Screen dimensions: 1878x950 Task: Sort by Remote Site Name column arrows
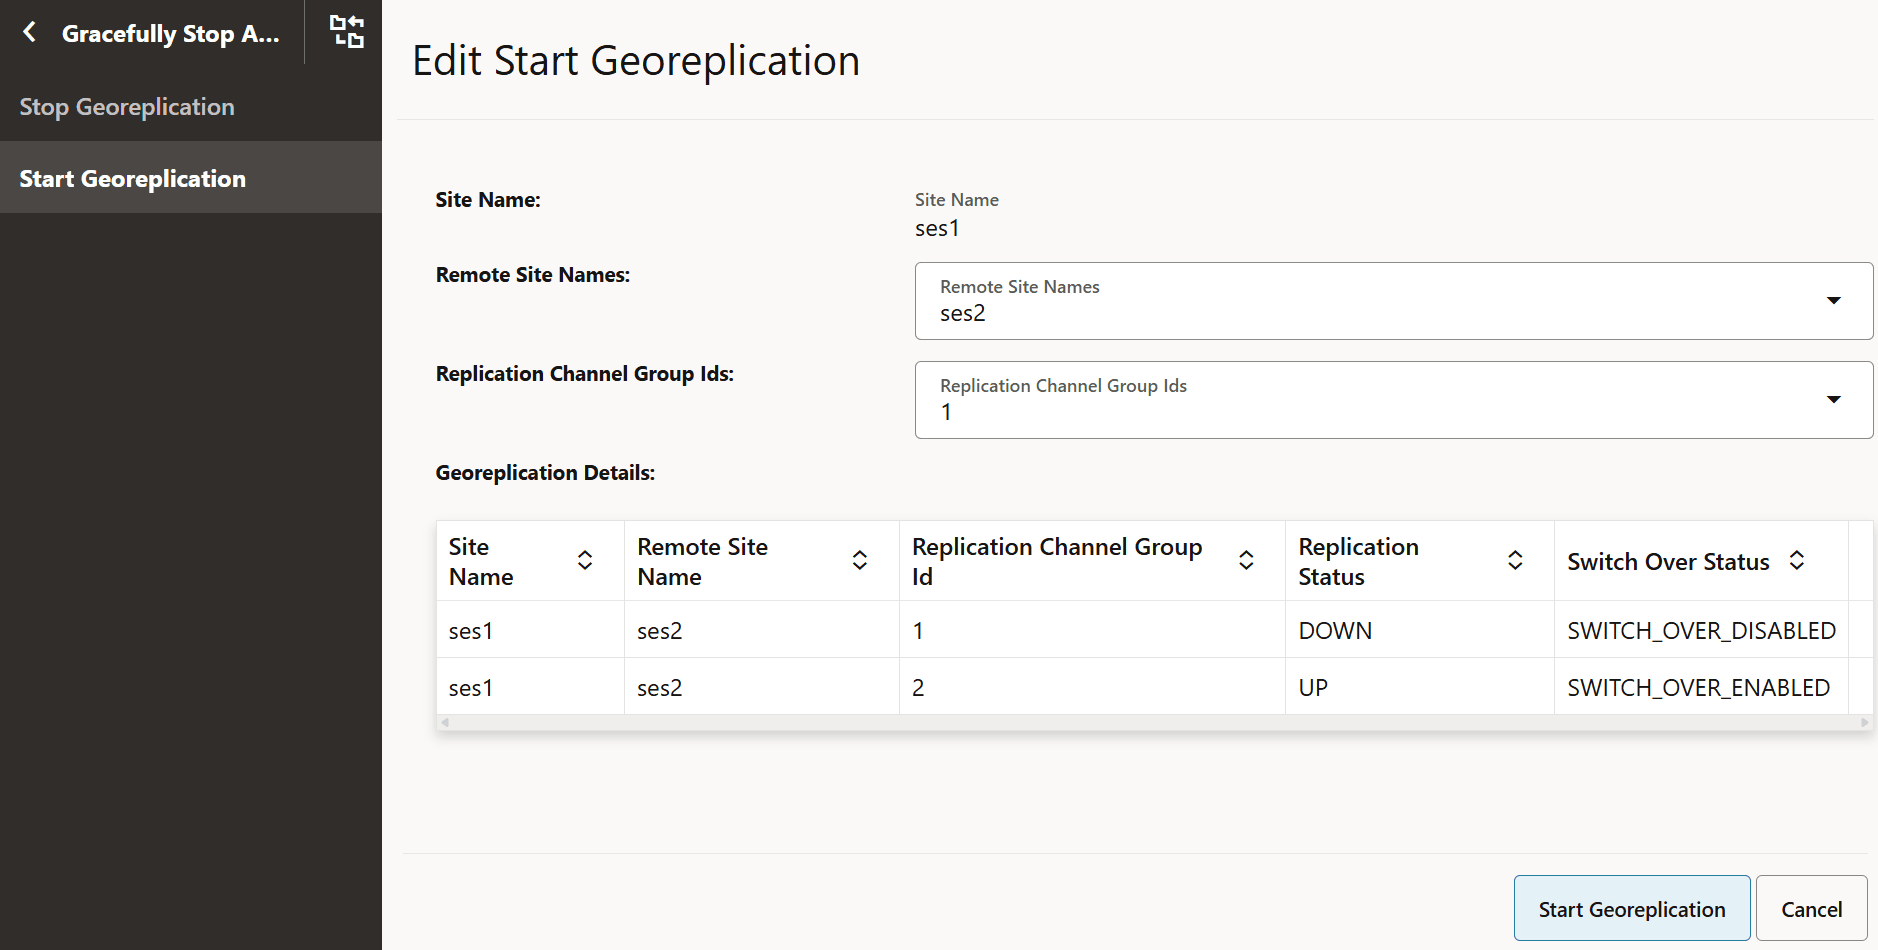pyautogui.click(x=859, y=560)
